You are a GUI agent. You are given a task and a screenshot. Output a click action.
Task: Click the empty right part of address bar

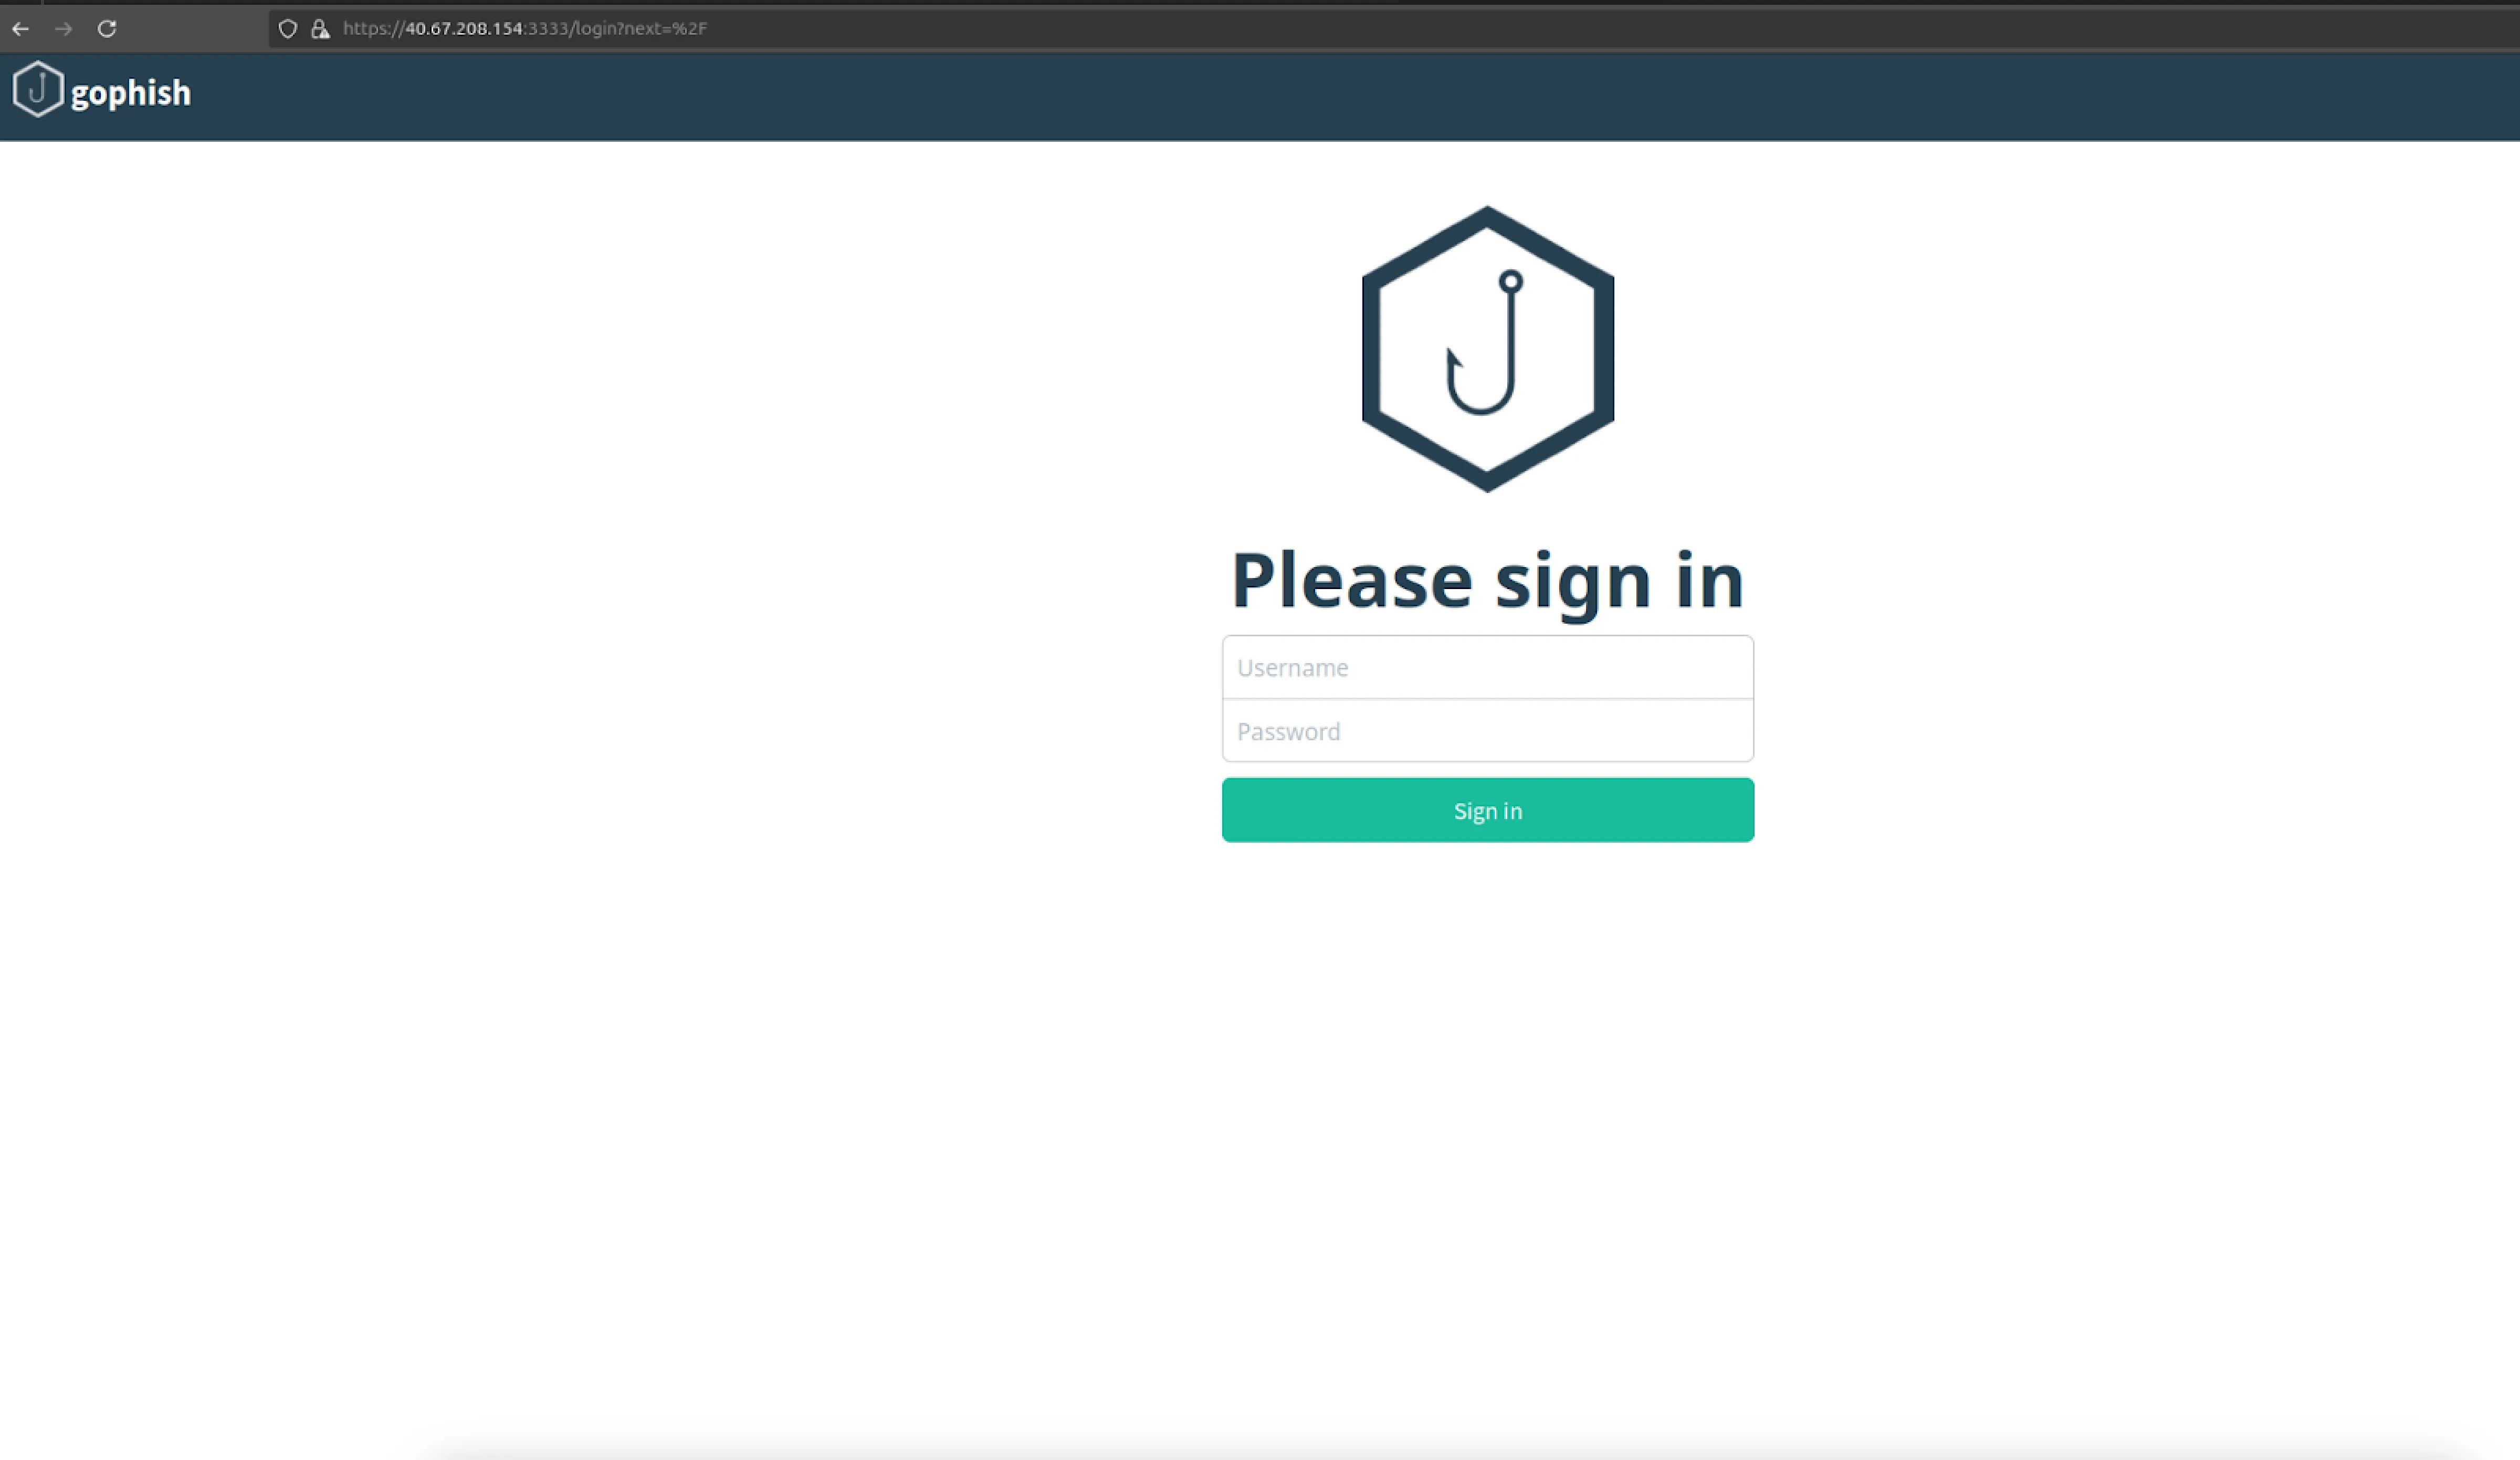1600,29
